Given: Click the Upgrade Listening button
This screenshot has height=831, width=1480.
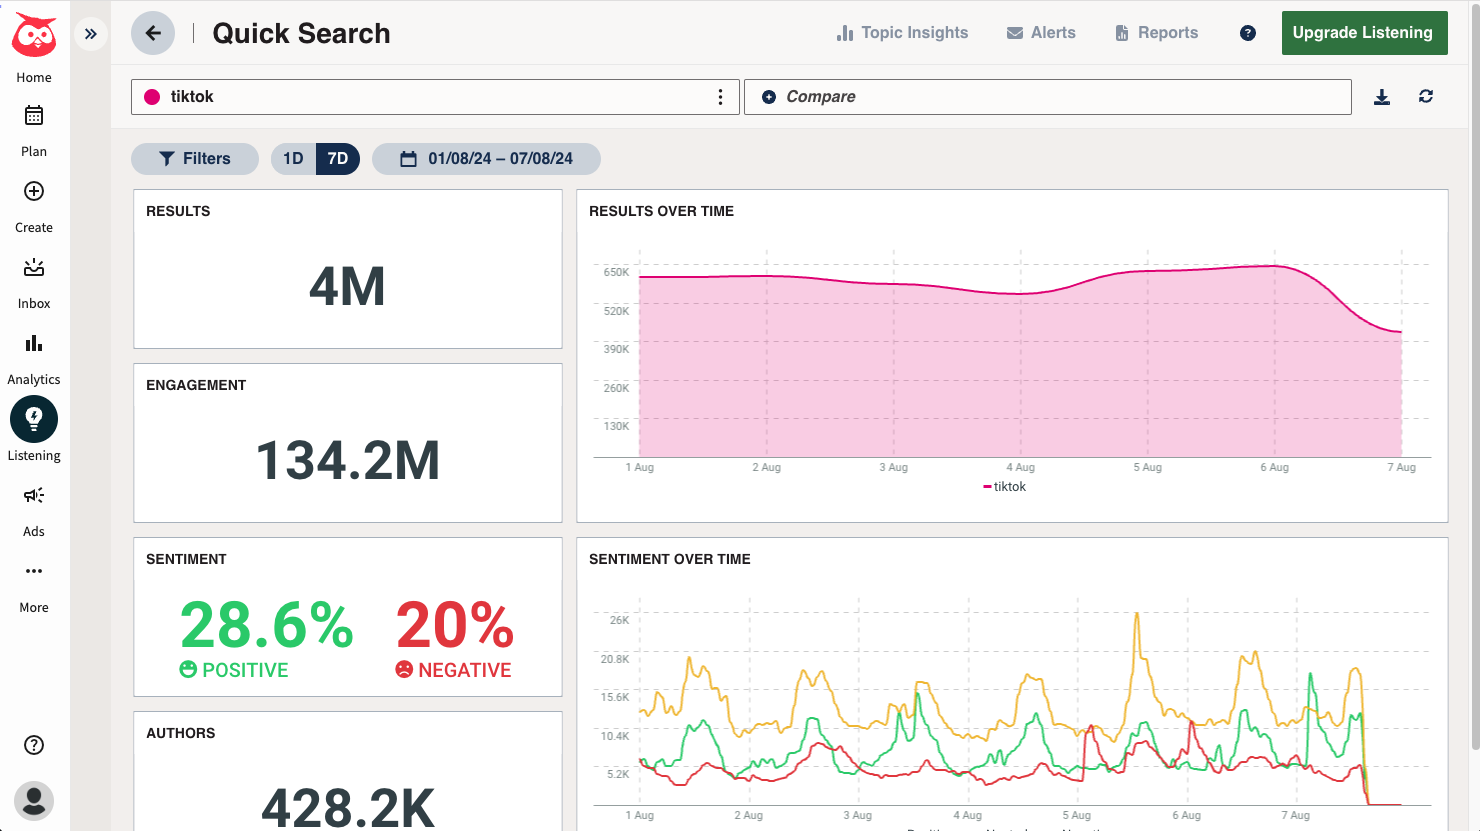Looking at the screenshot, I should (x=1364, y=33).
